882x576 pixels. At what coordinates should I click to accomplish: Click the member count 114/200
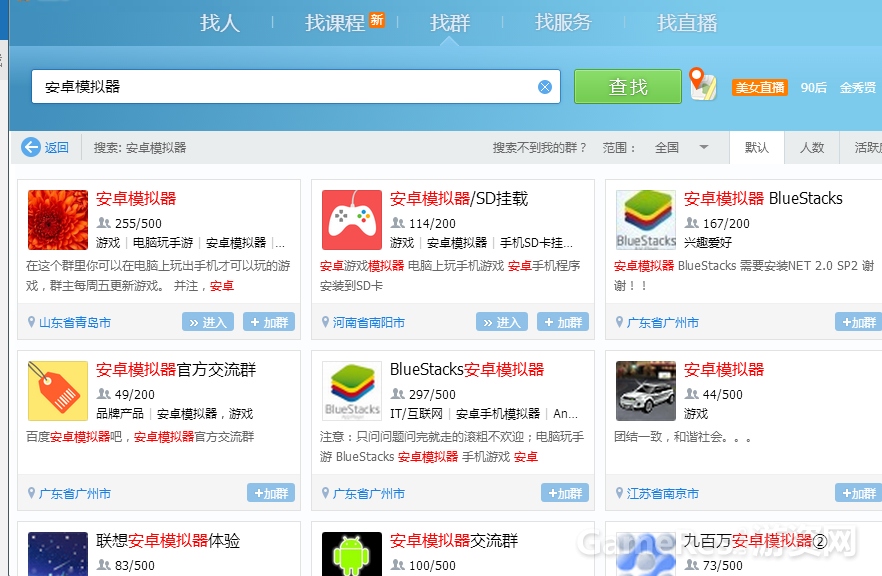click(432, 223)
